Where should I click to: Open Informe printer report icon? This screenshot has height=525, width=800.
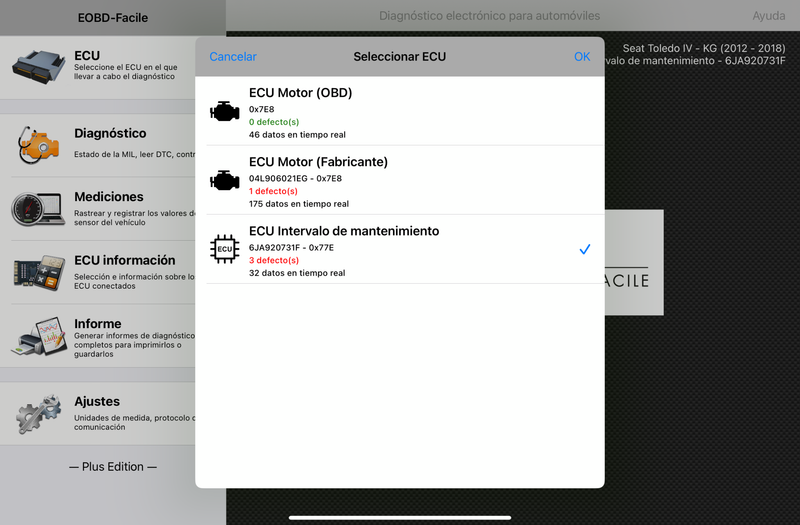[x=39, y=337]
